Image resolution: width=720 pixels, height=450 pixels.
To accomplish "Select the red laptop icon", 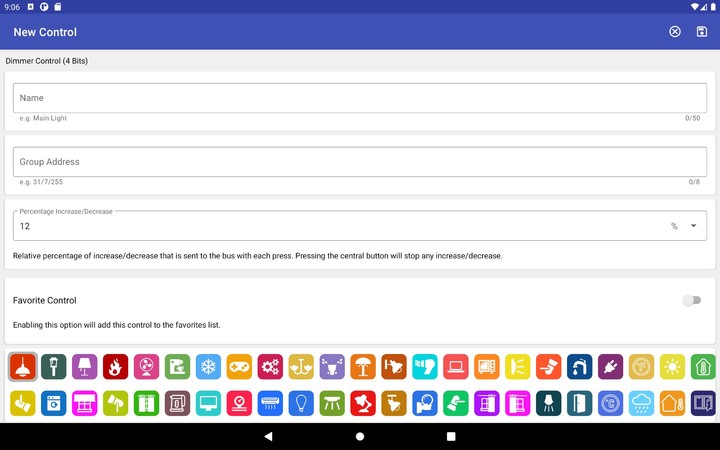I will 456,366.
